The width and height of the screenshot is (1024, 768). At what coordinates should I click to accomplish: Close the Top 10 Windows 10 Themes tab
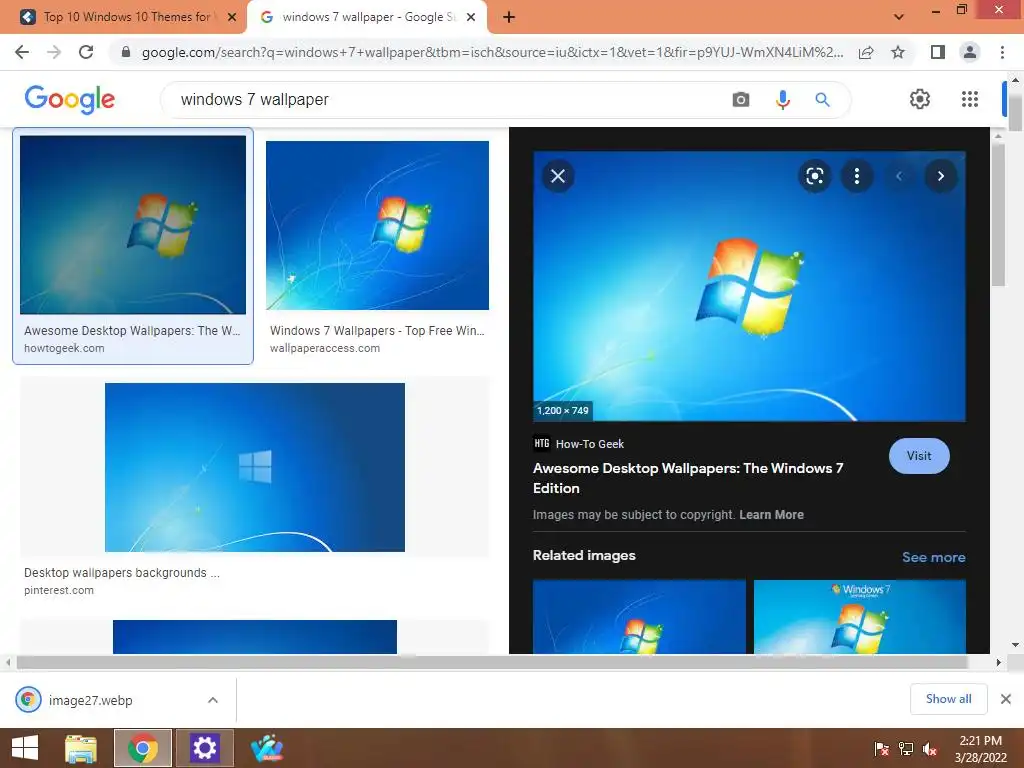click(x=232, y=17)
